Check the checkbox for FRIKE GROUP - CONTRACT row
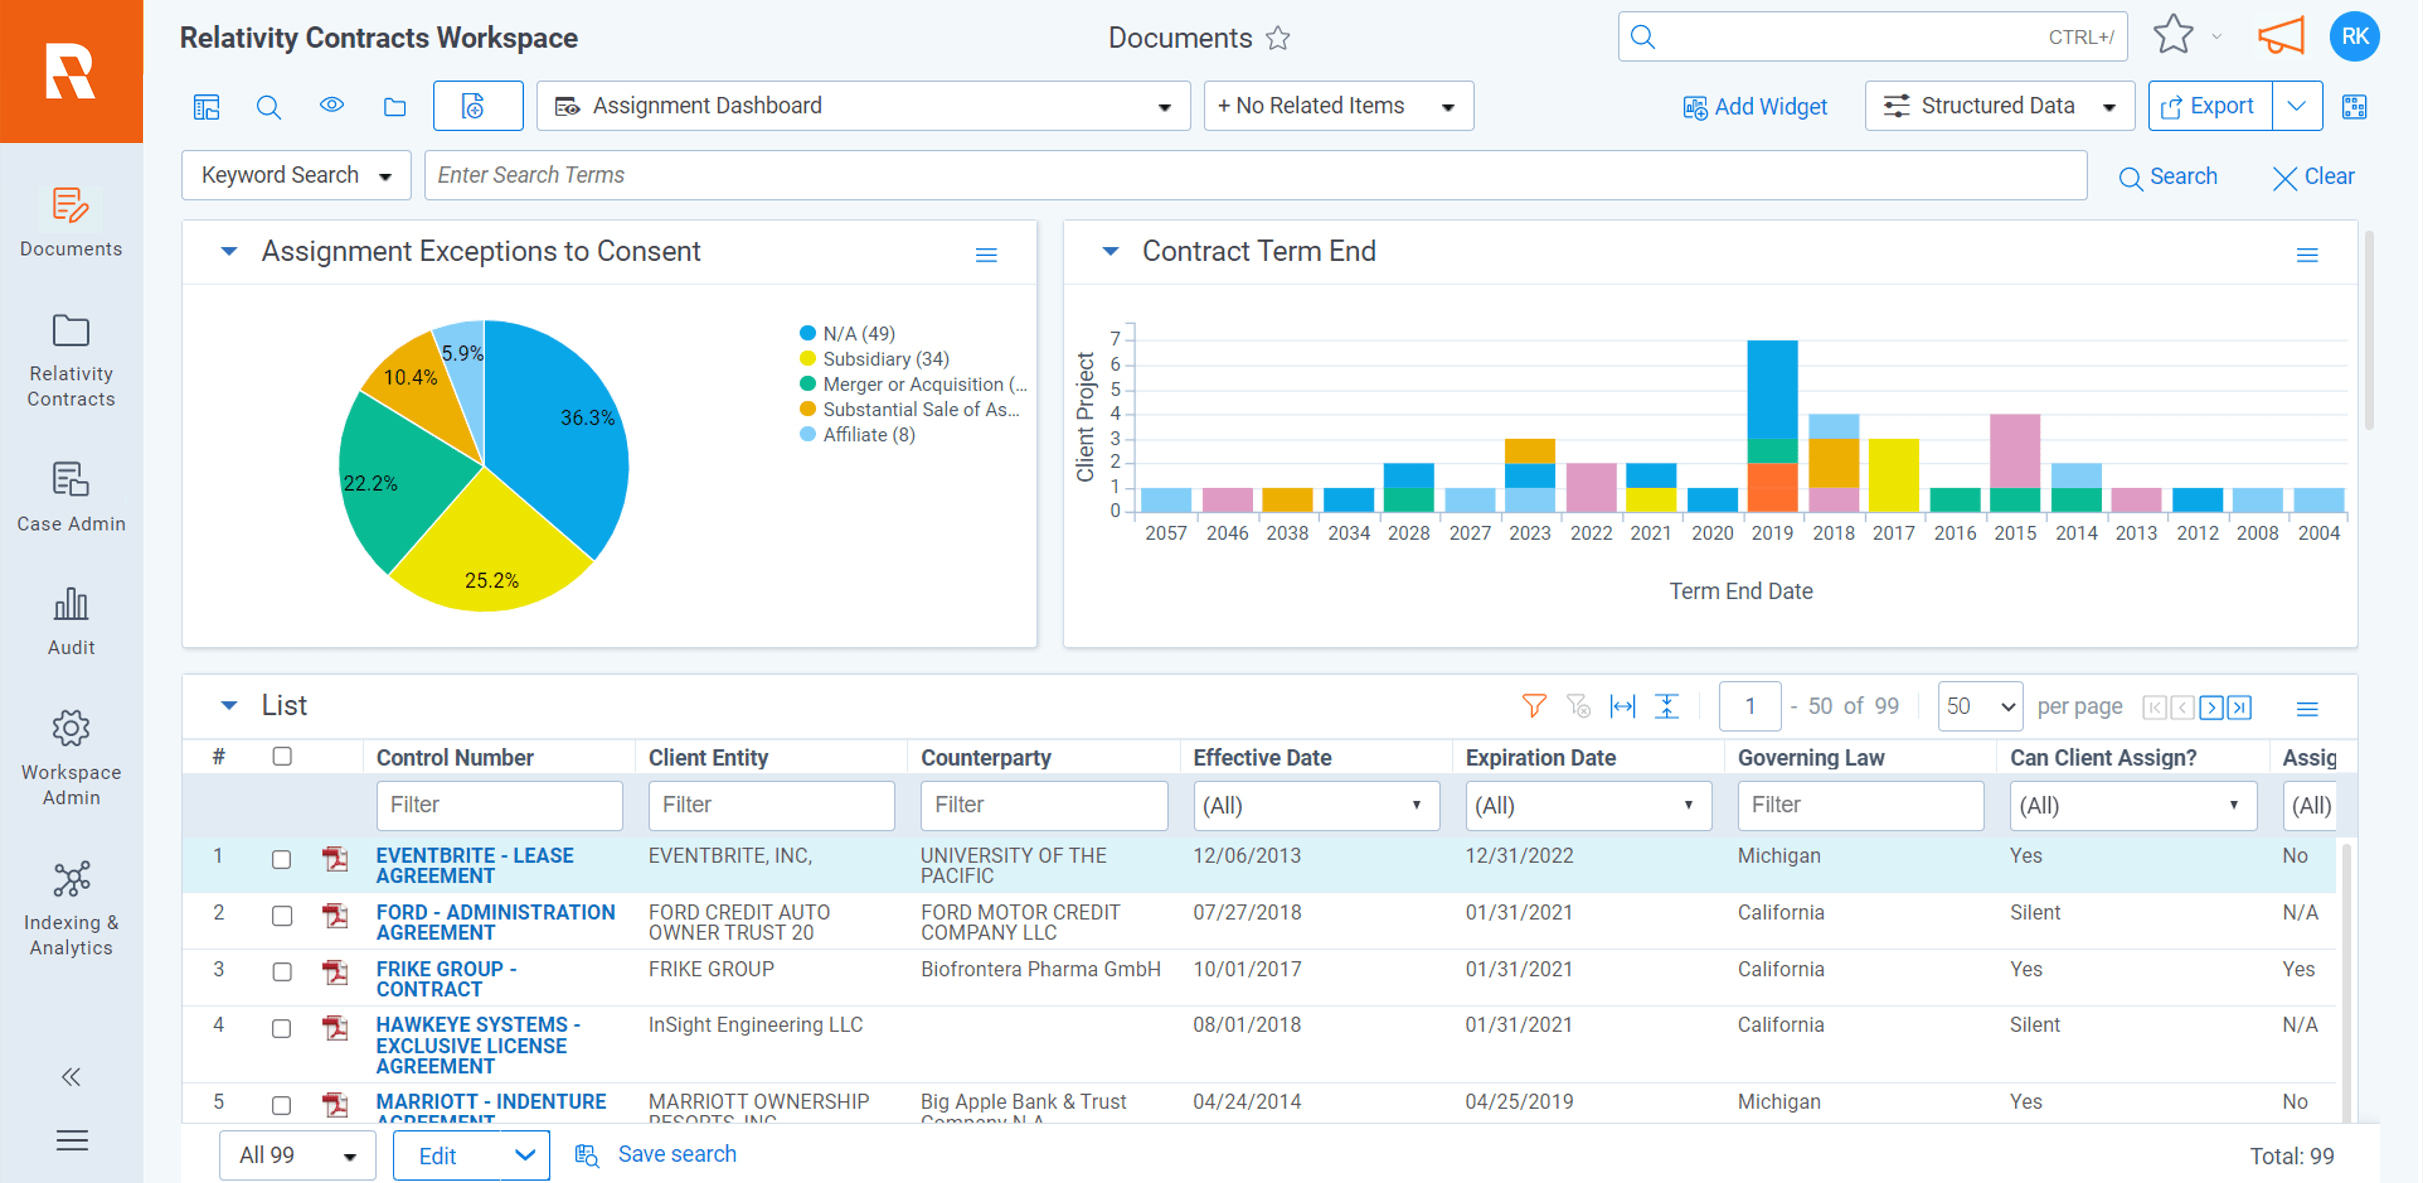Screen dimensions: 2423x1183 pyautogui.click(x=281, y=972)
